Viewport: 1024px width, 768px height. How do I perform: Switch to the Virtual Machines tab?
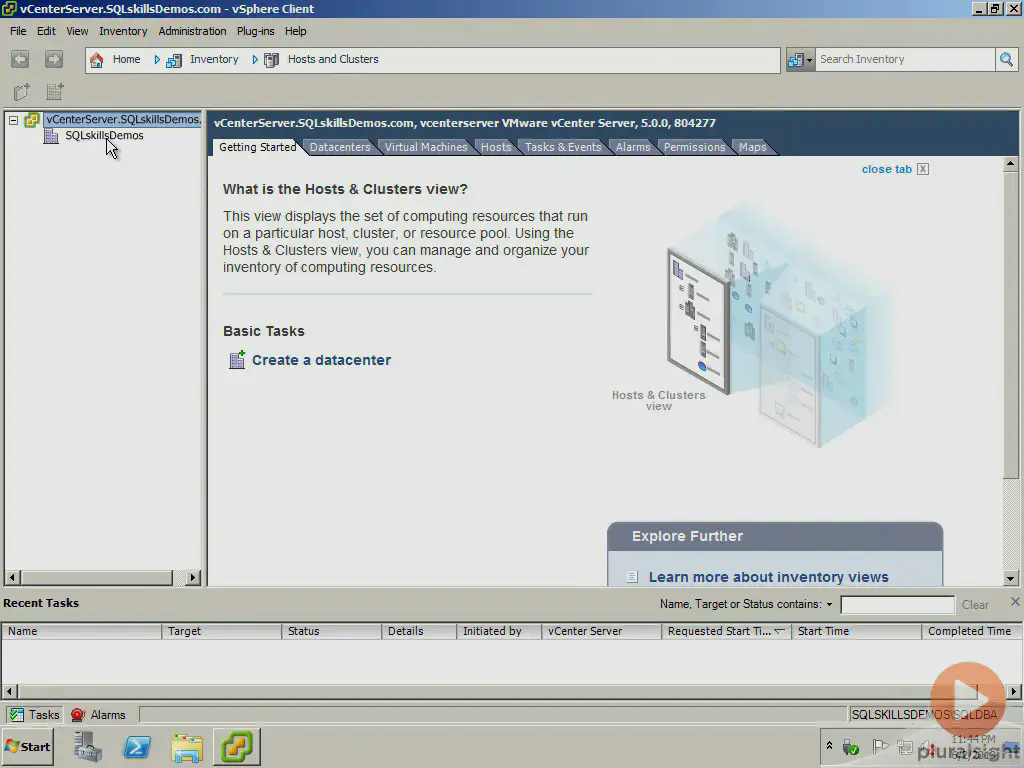click(426, 147)
